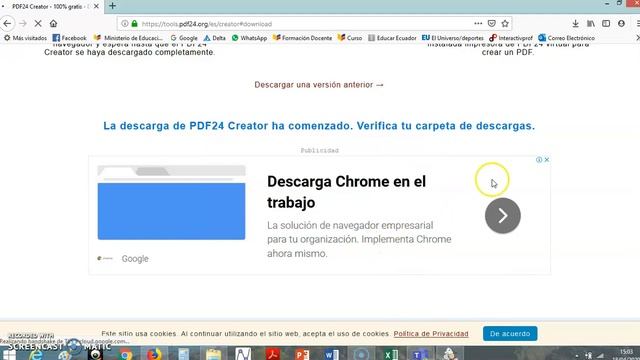Open PowerPoint from the taskbar
This screenshot has height=360, width=640.
click(302, 354)
